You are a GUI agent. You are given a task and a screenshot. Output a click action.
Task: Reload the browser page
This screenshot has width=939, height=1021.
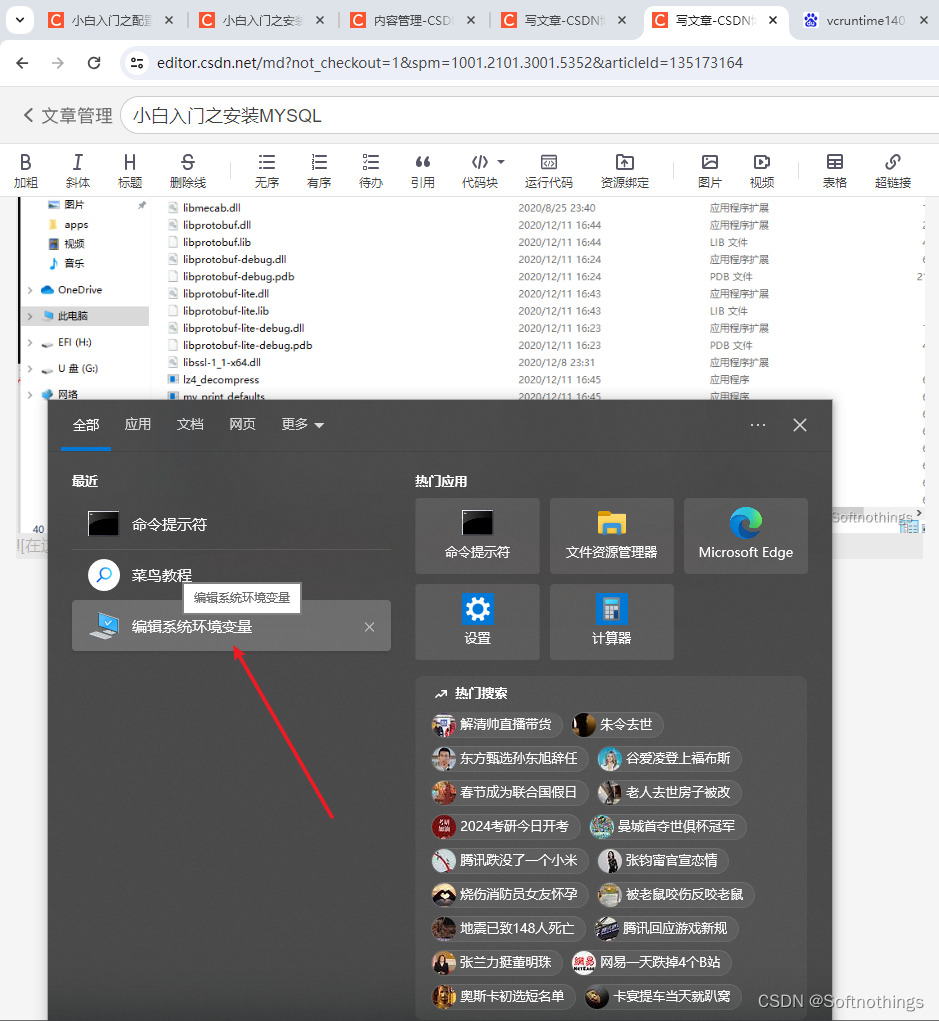(94, 63)
